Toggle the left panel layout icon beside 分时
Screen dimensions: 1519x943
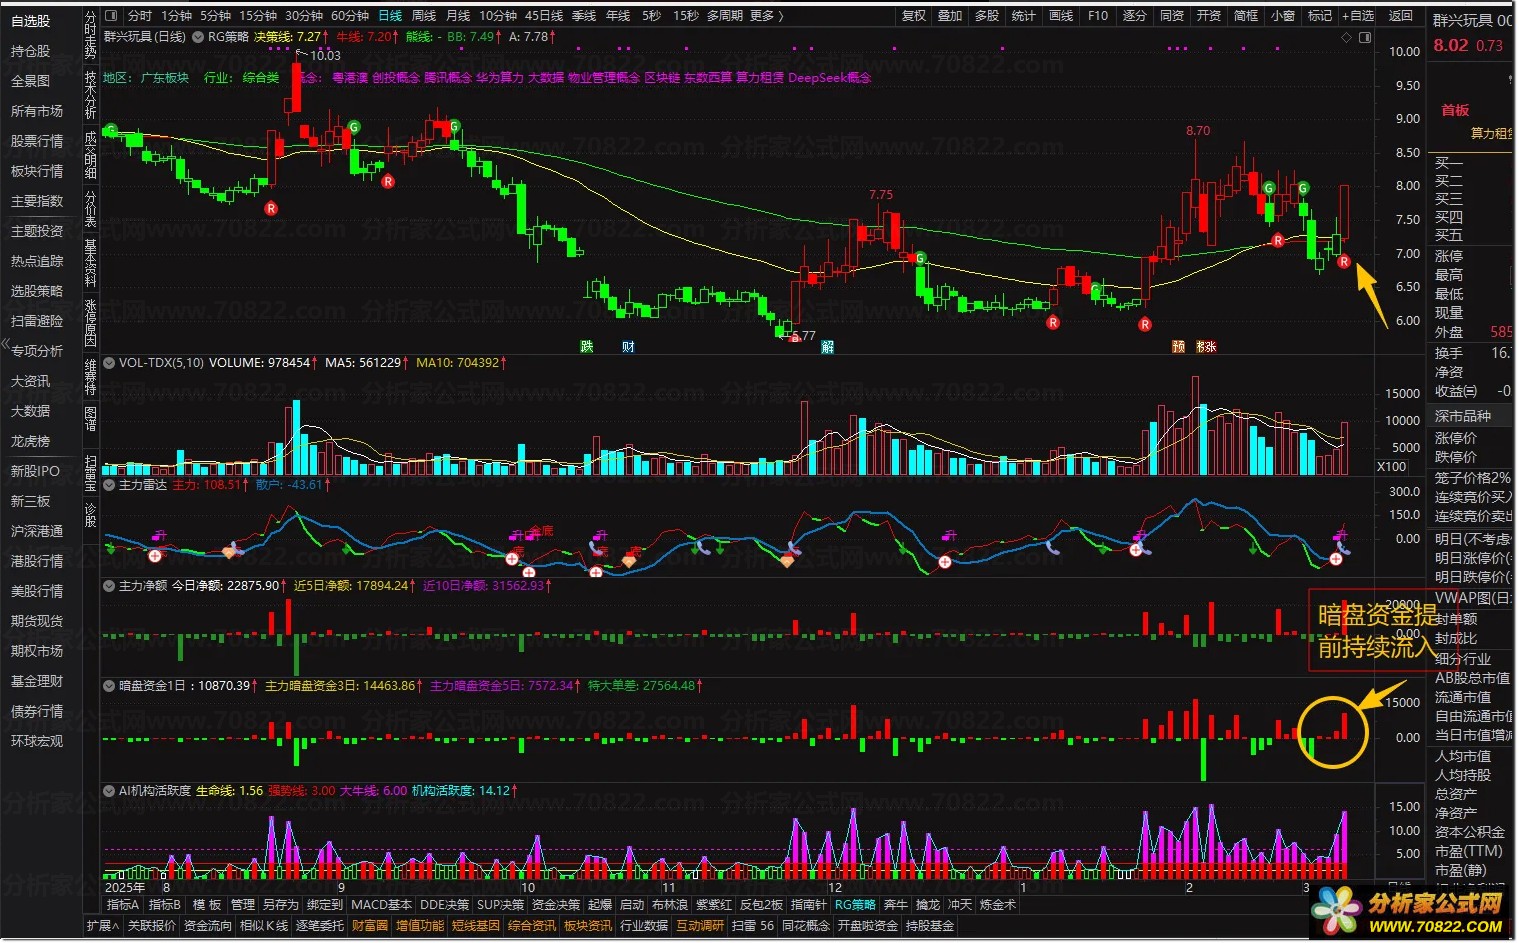(x=111, y=15)
